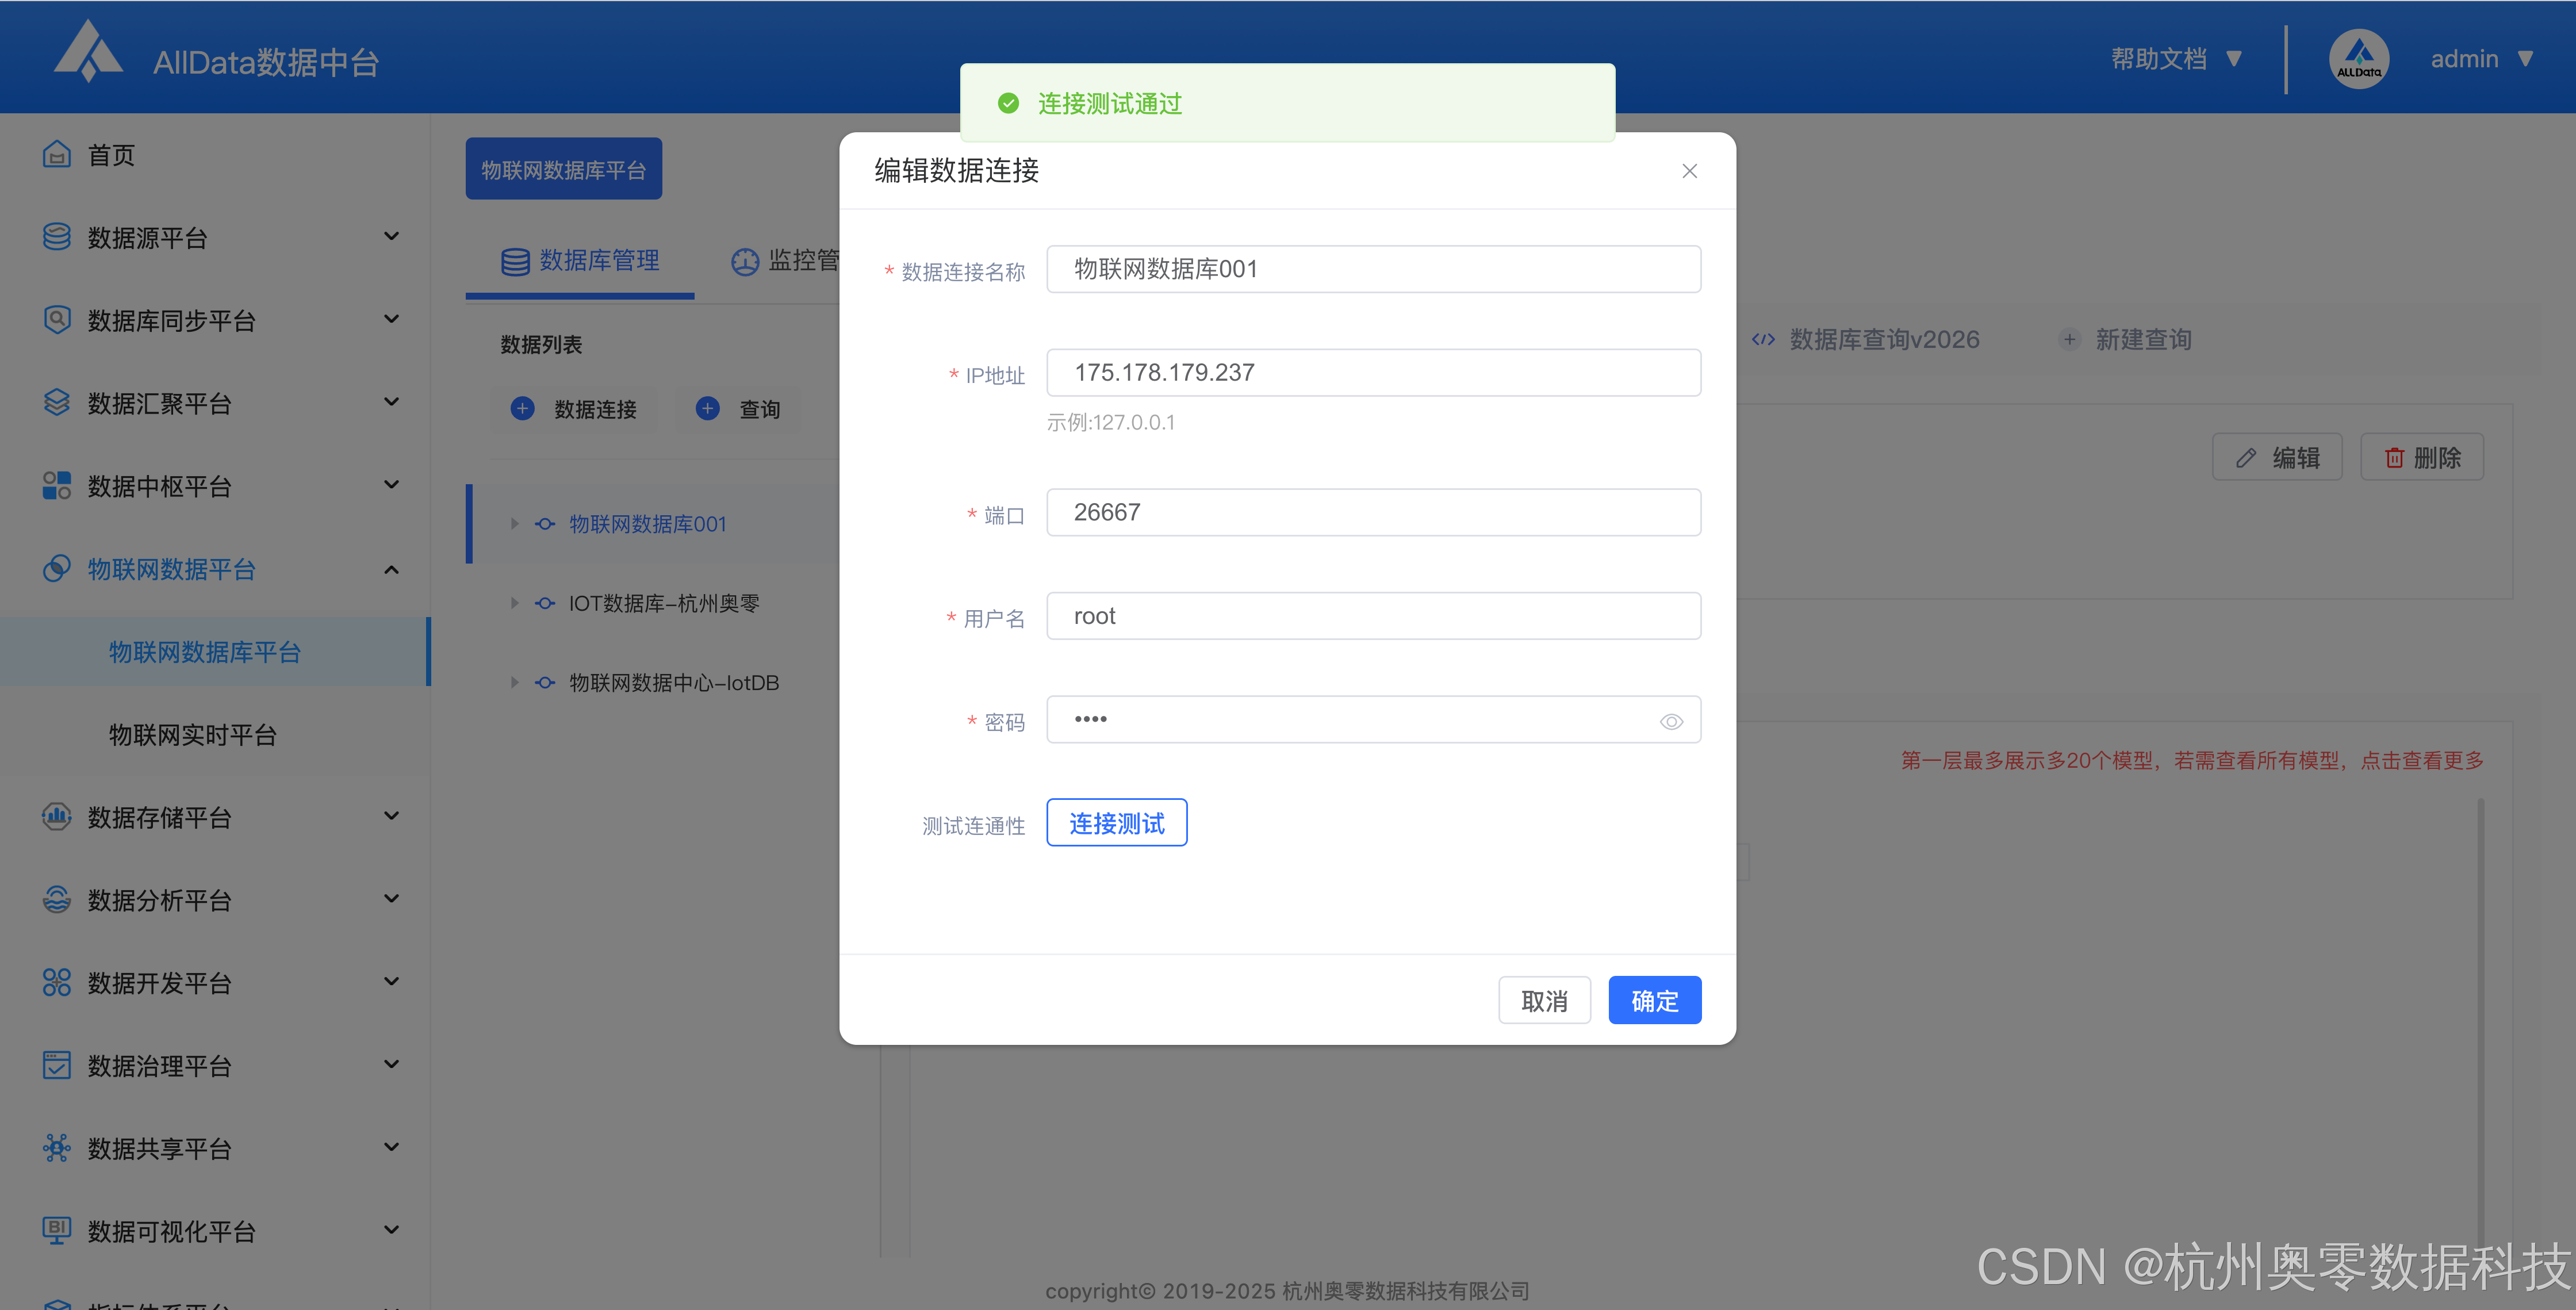The image size is (2576, 1310).
Task: Click the data sharing platform icon
Action: 56,1147
